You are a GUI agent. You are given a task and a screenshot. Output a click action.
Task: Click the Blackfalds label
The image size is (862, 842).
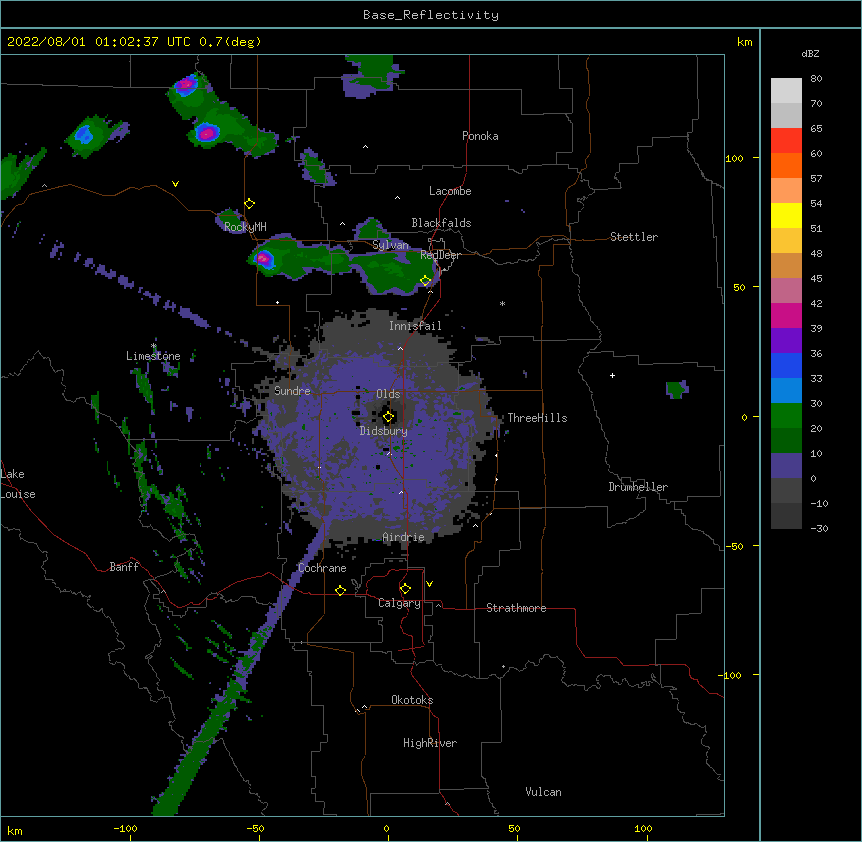pyautogui.click(x=441, y=223)
